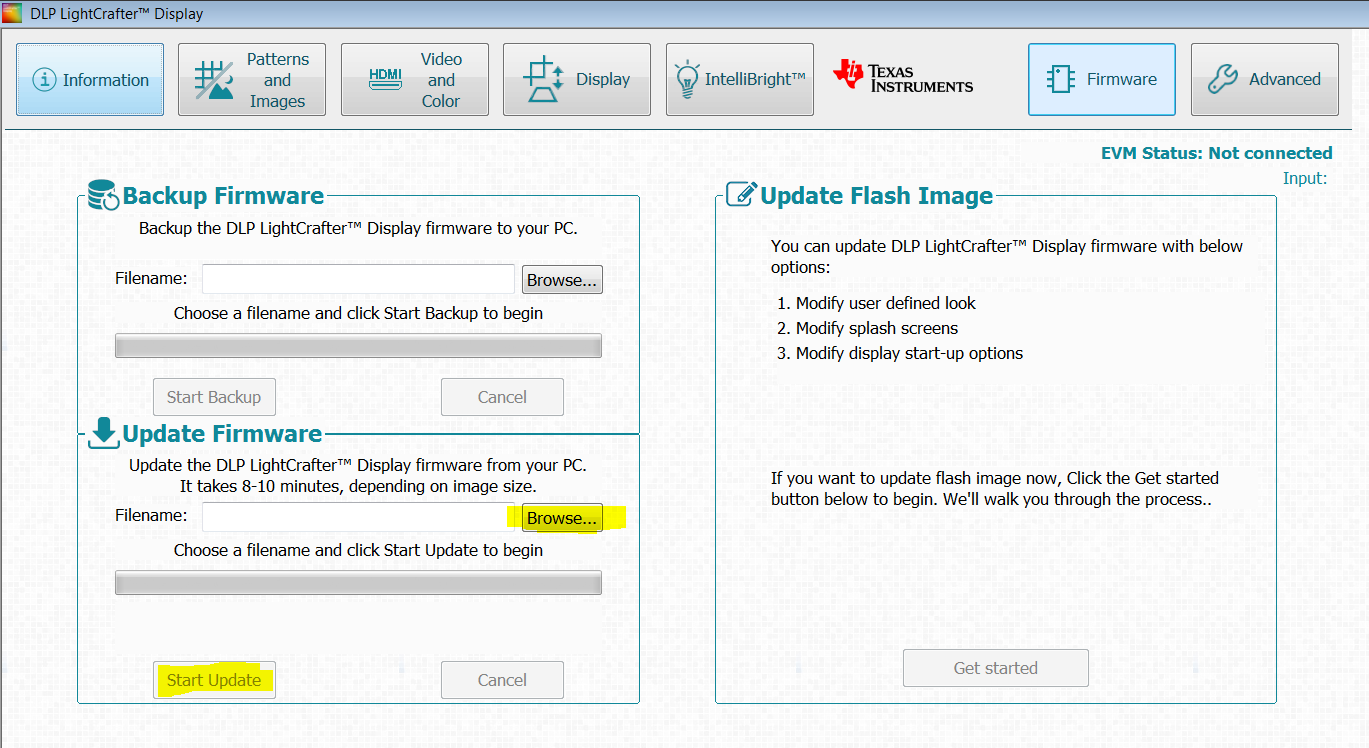Viewport: 1369px width, 748px height.
Task: Click 'Choose a filename and click Start Update' text
Action: click(x=358, y=550)
